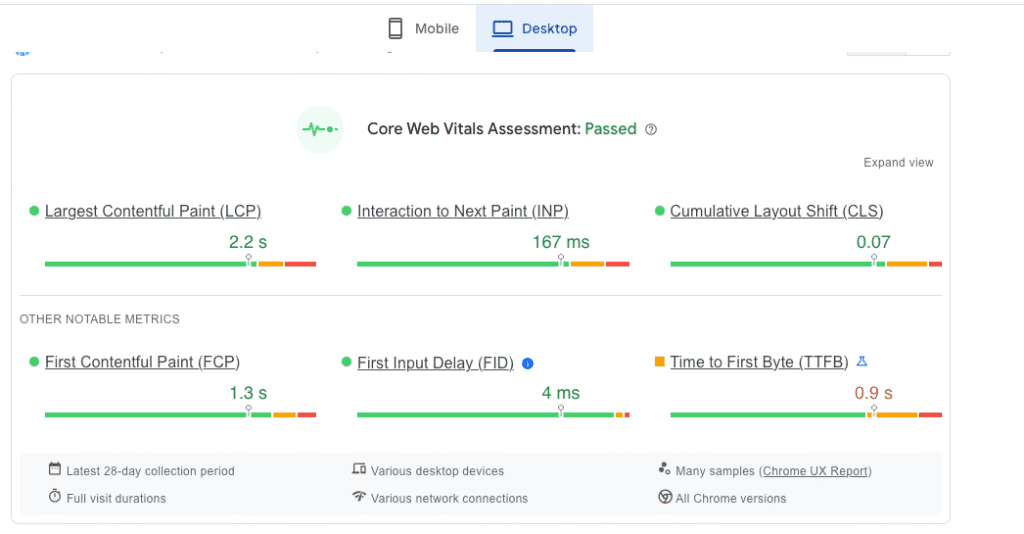Open First Input Delay (FID) link
The image size is (1024, 534).
[x=435, y=363]
